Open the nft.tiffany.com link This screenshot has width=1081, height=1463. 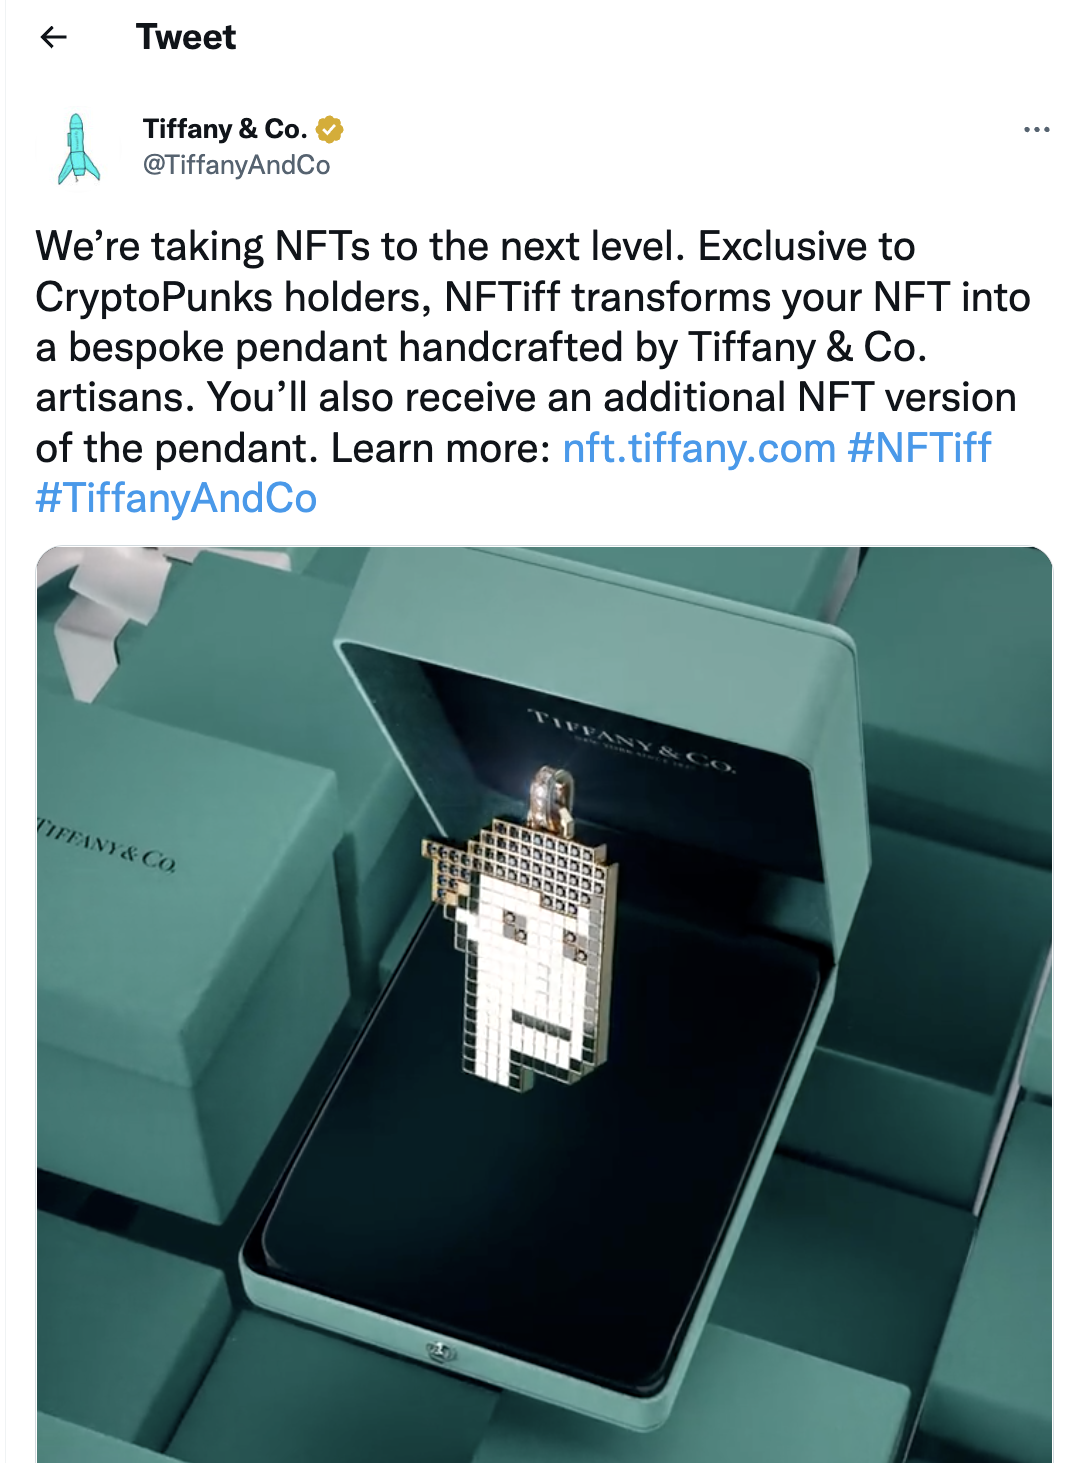(699, 448)
